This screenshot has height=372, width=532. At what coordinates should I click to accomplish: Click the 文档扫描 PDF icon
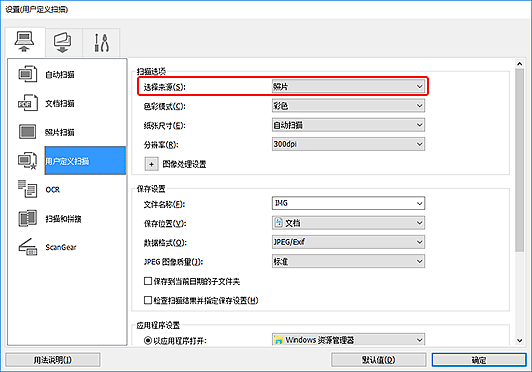tap(27, 103)
